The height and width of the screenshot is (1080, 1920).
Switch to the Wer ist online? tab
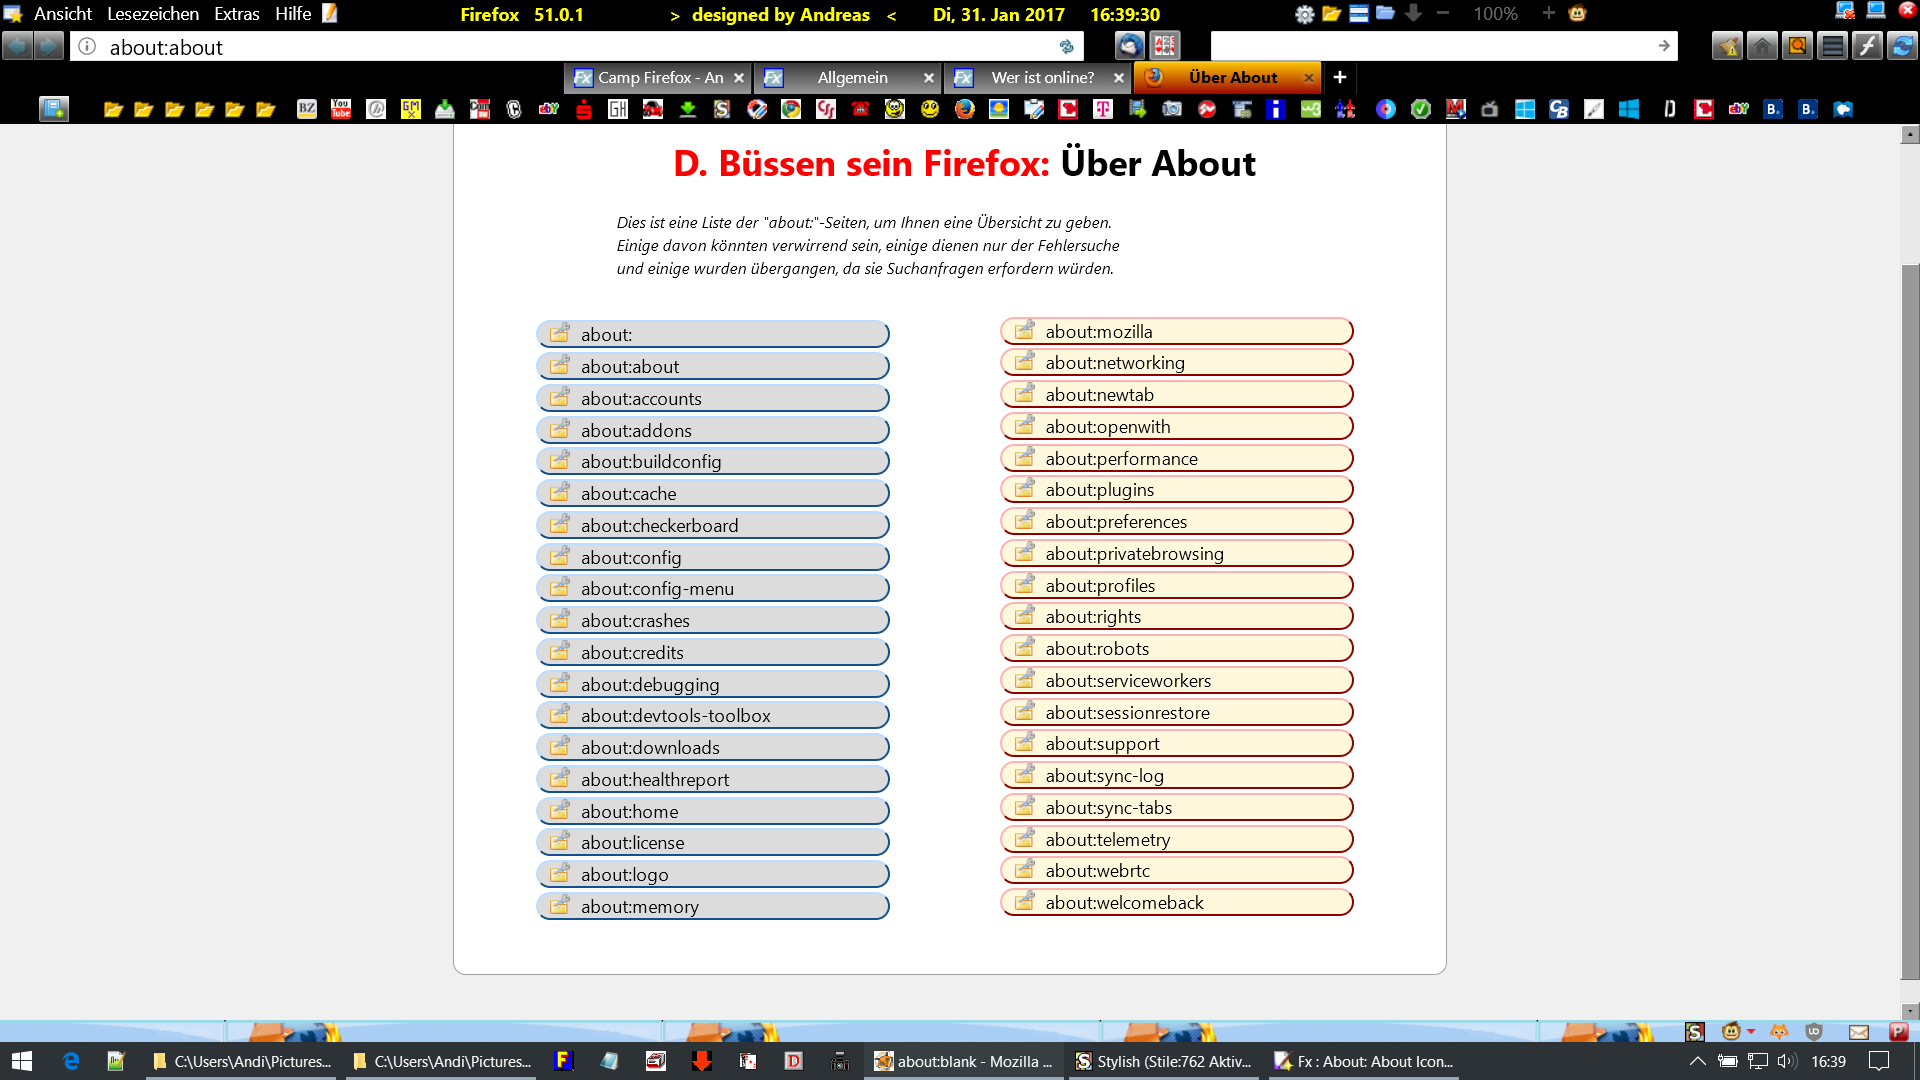click(x=1042, y=77)
